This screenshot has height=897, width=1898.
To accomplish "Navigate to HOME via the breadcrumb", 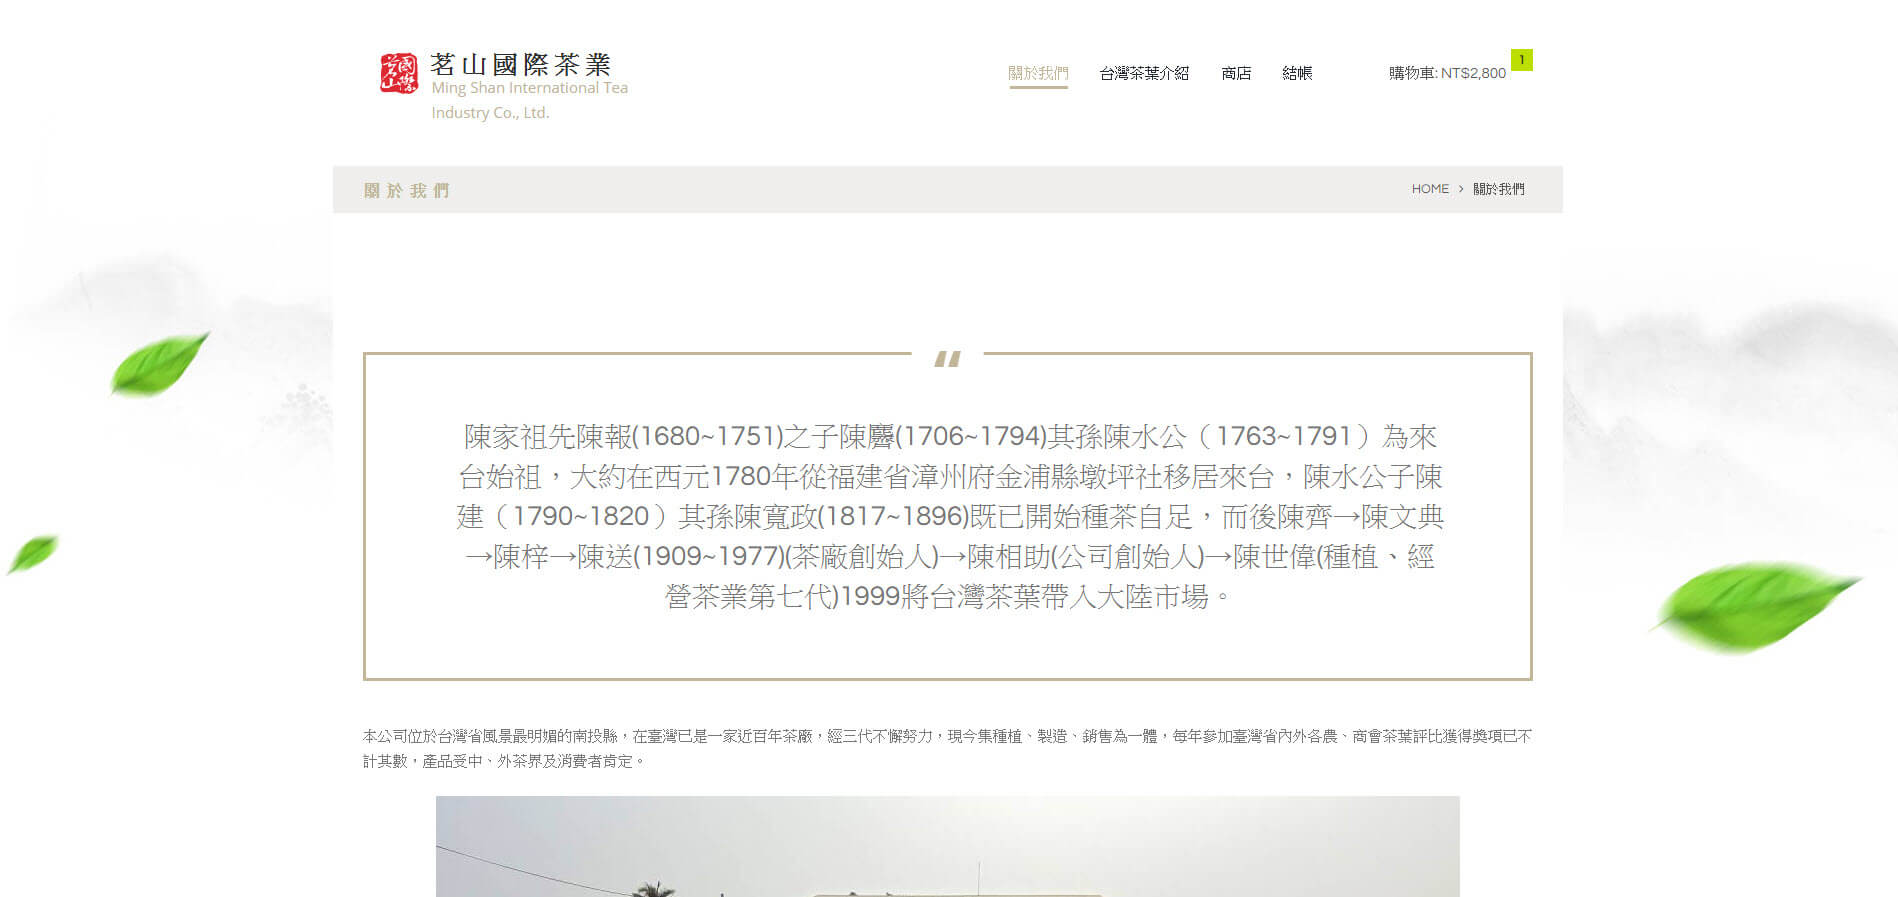I will tap(1429, 189).
